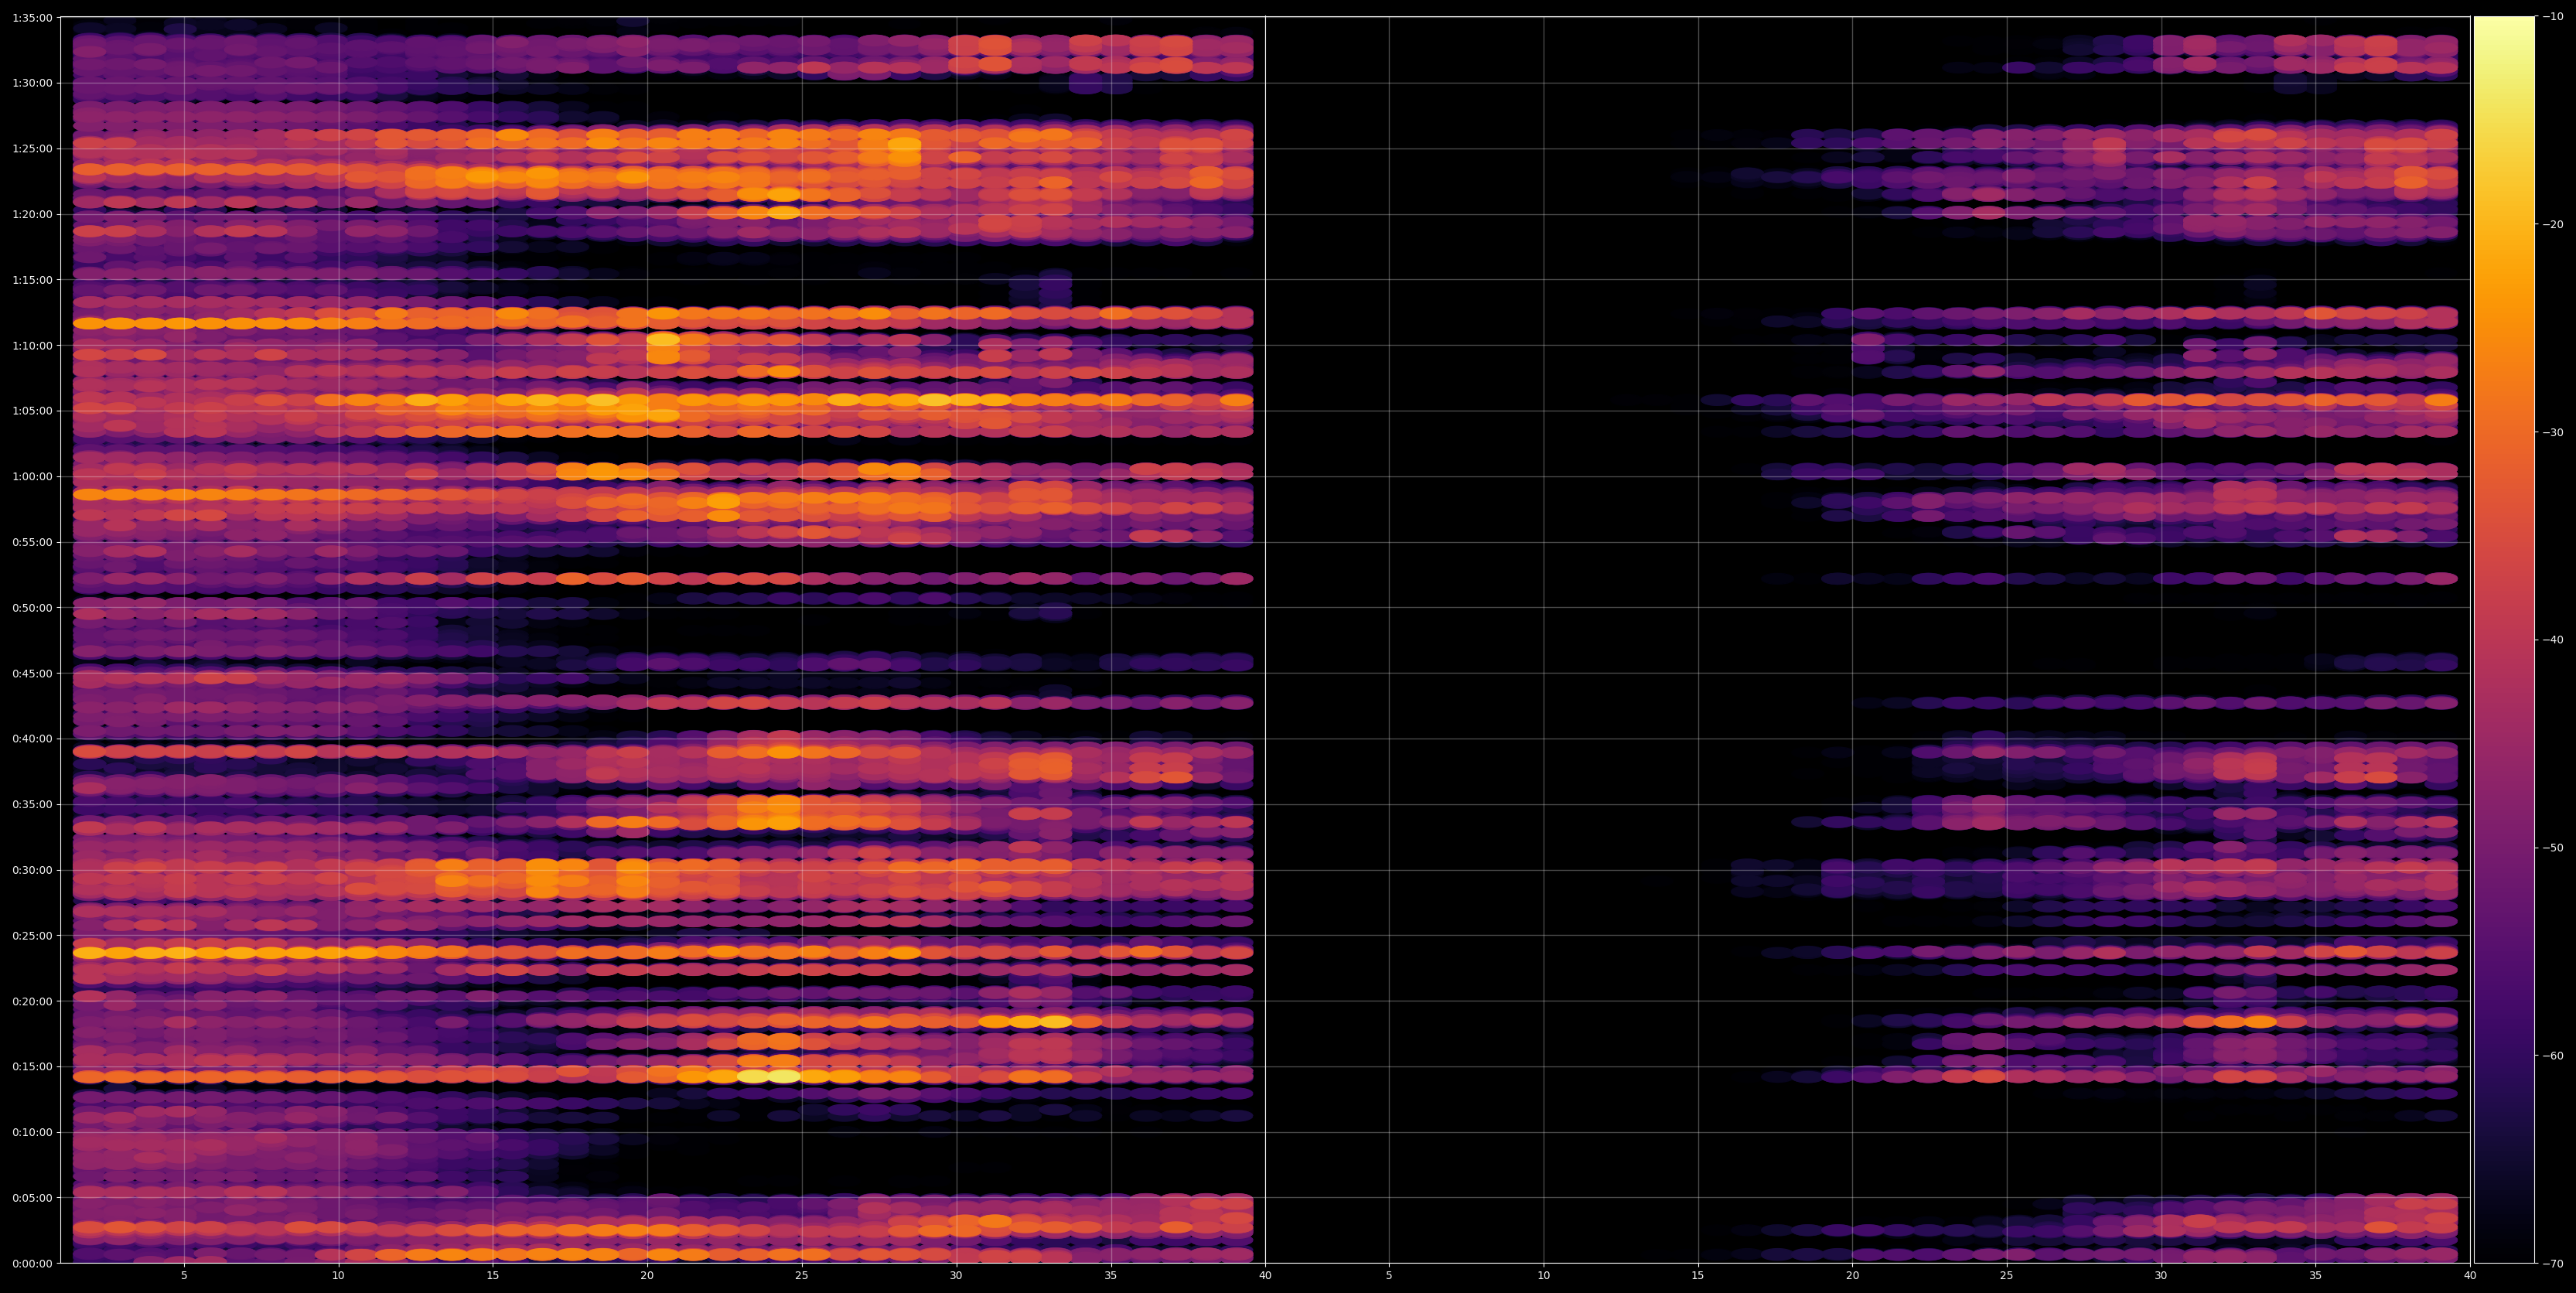Click the colorbar gradient strip

(2504, 640)
